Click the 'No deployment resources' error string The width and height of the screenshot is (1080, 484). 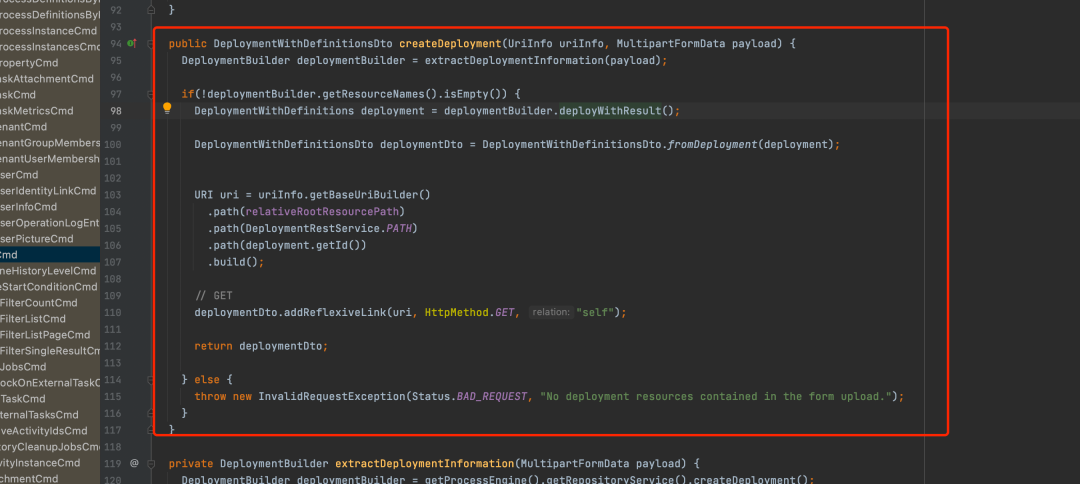pyautogui.click(x=715, y=397)
